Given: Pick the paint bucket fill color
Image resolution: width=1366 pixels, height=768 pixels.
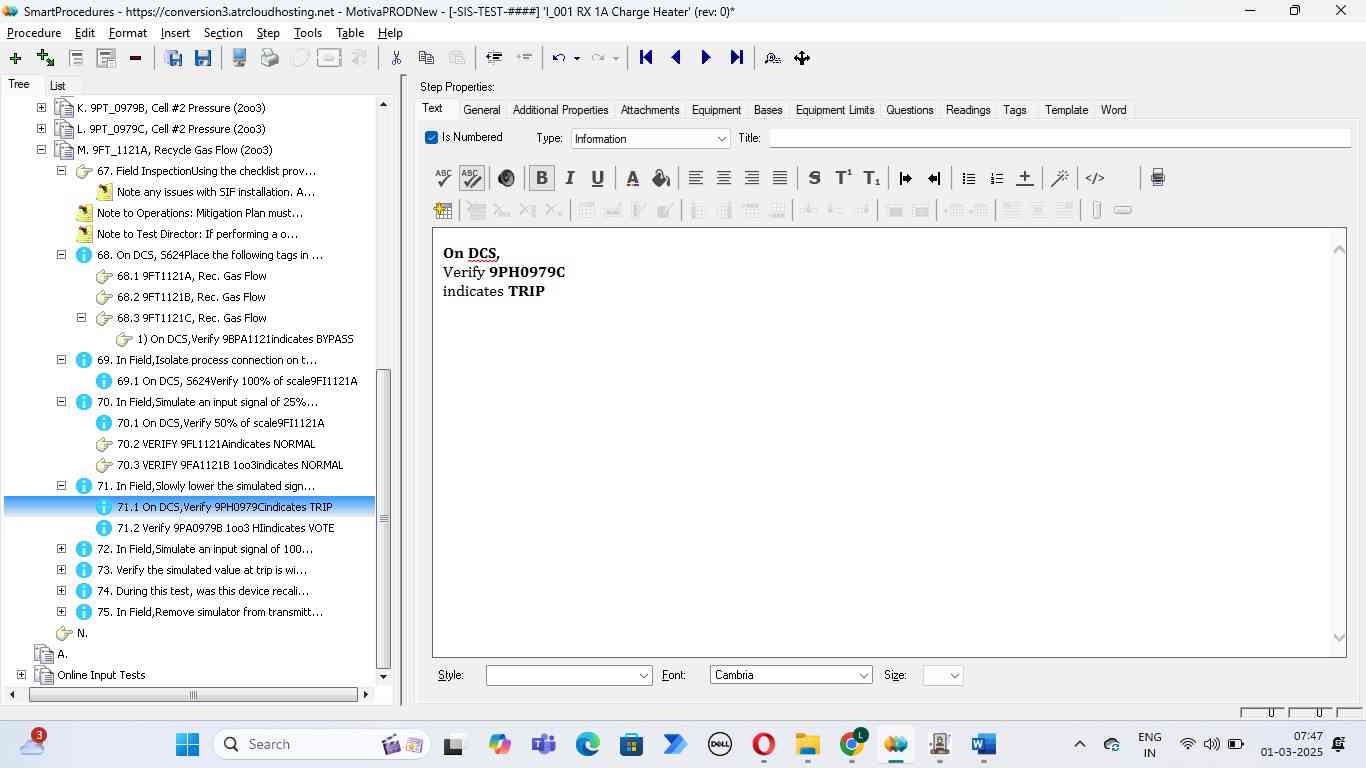Looking at the screenshot, I should pos(660,178).
